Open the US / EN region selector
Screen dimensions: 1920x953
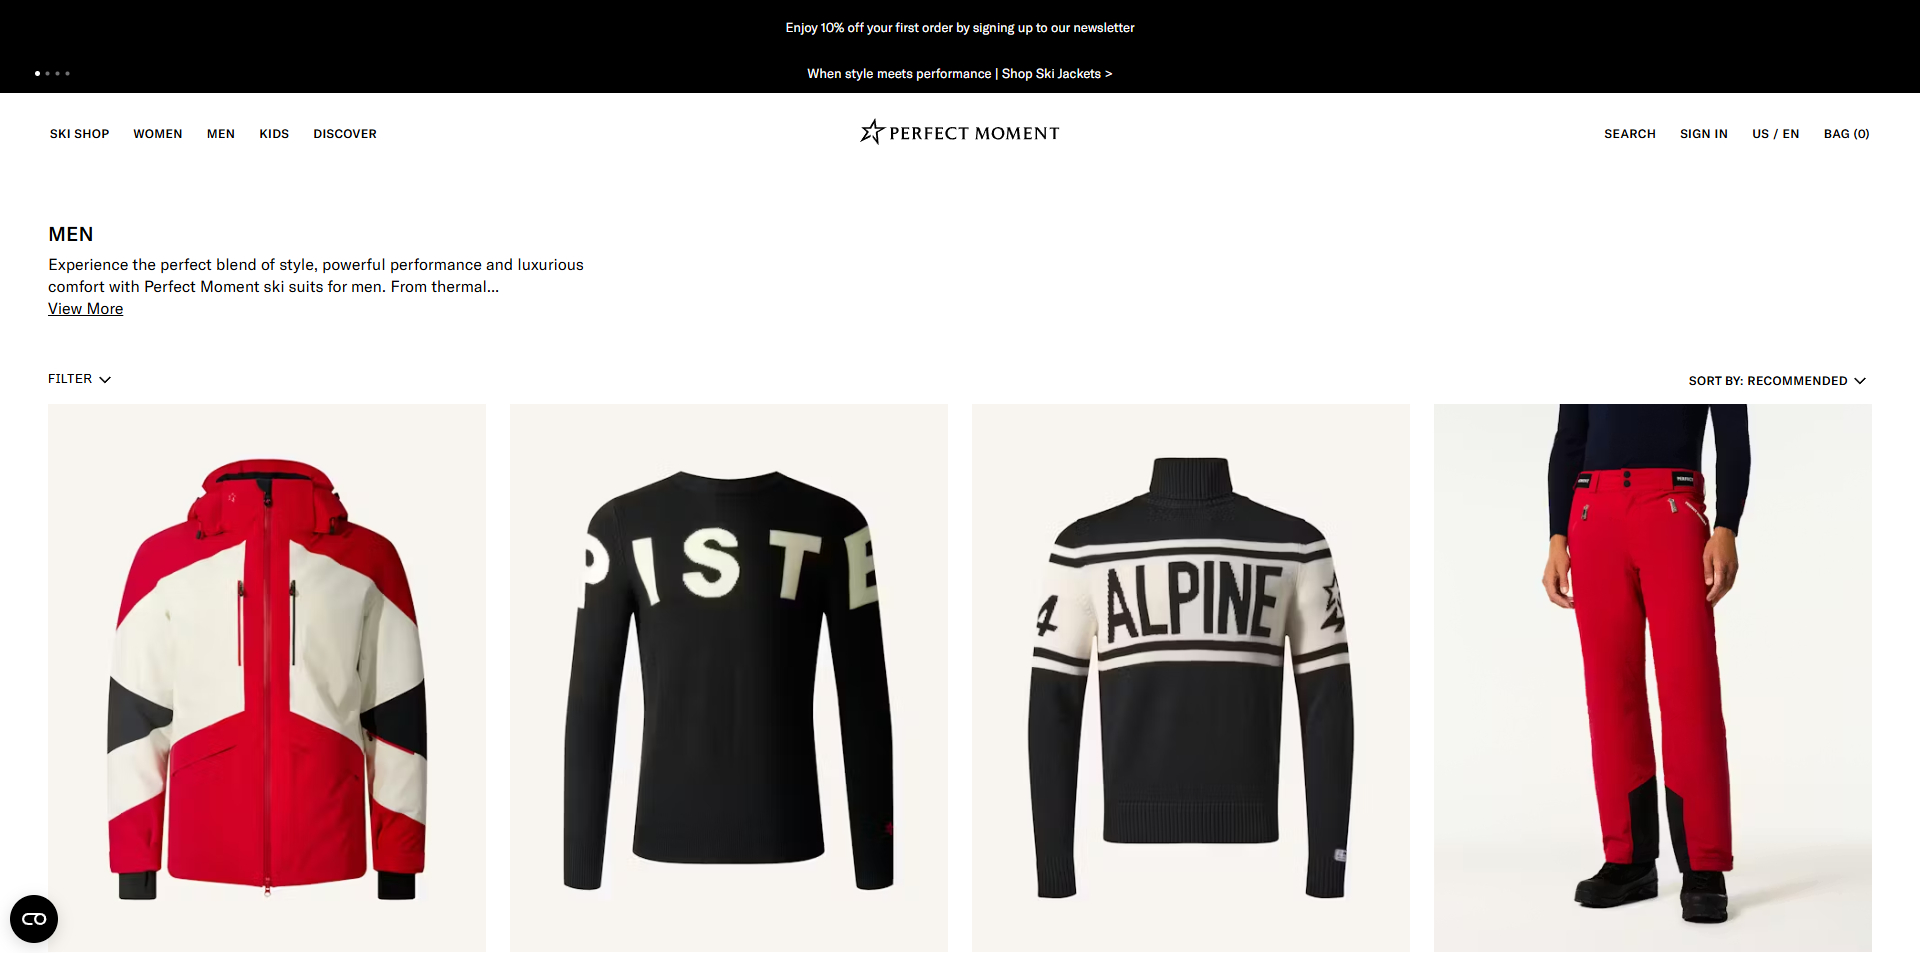pos(1775,134)
